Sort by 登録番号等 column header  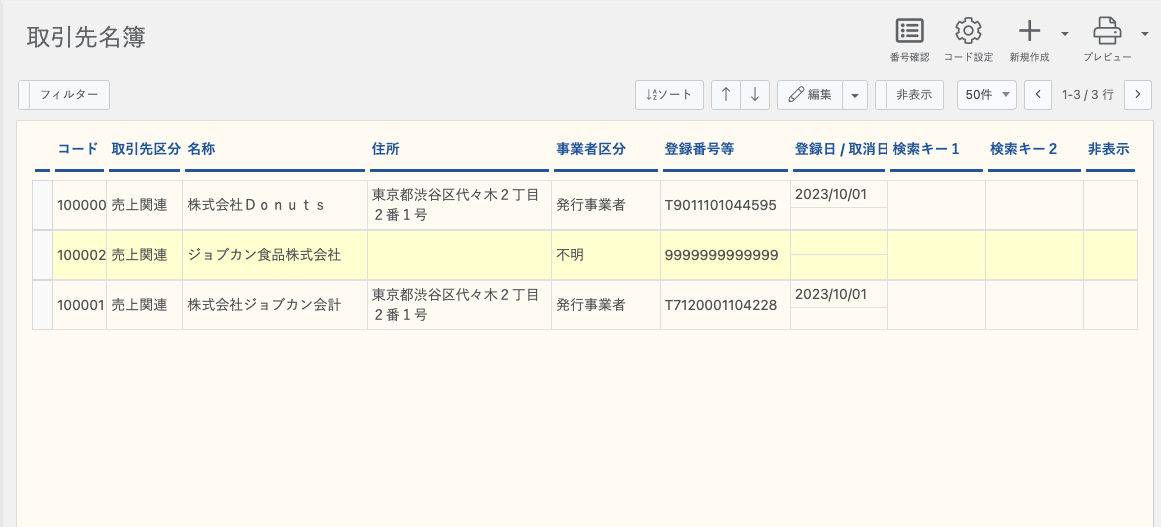(x=699, y=149)
